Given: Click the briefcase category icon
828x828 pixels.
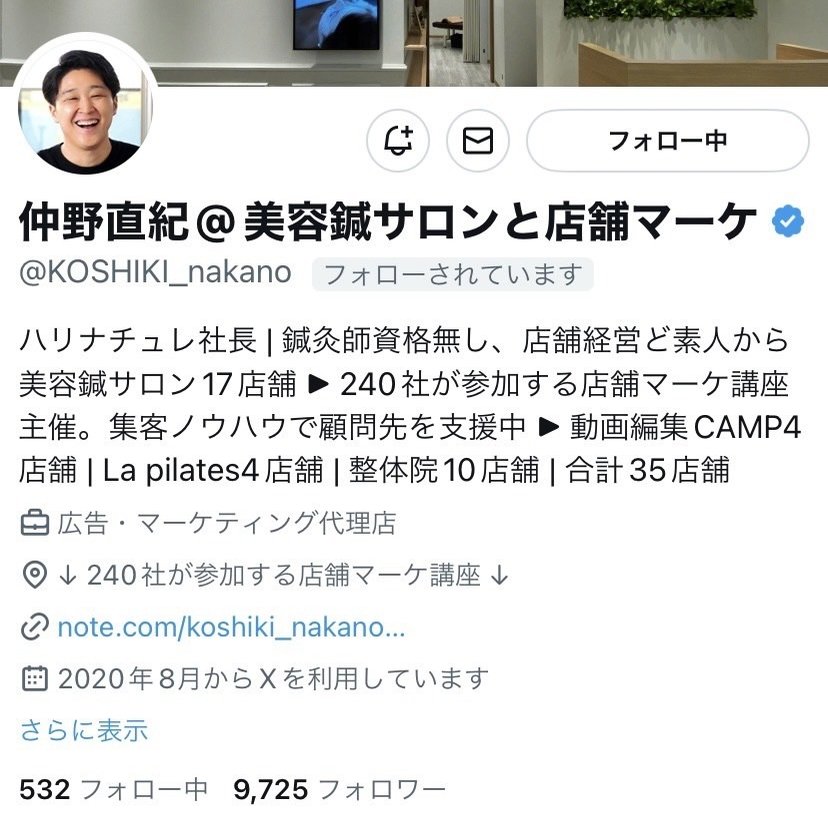Looking at the screenshot, I should [35, 523].
